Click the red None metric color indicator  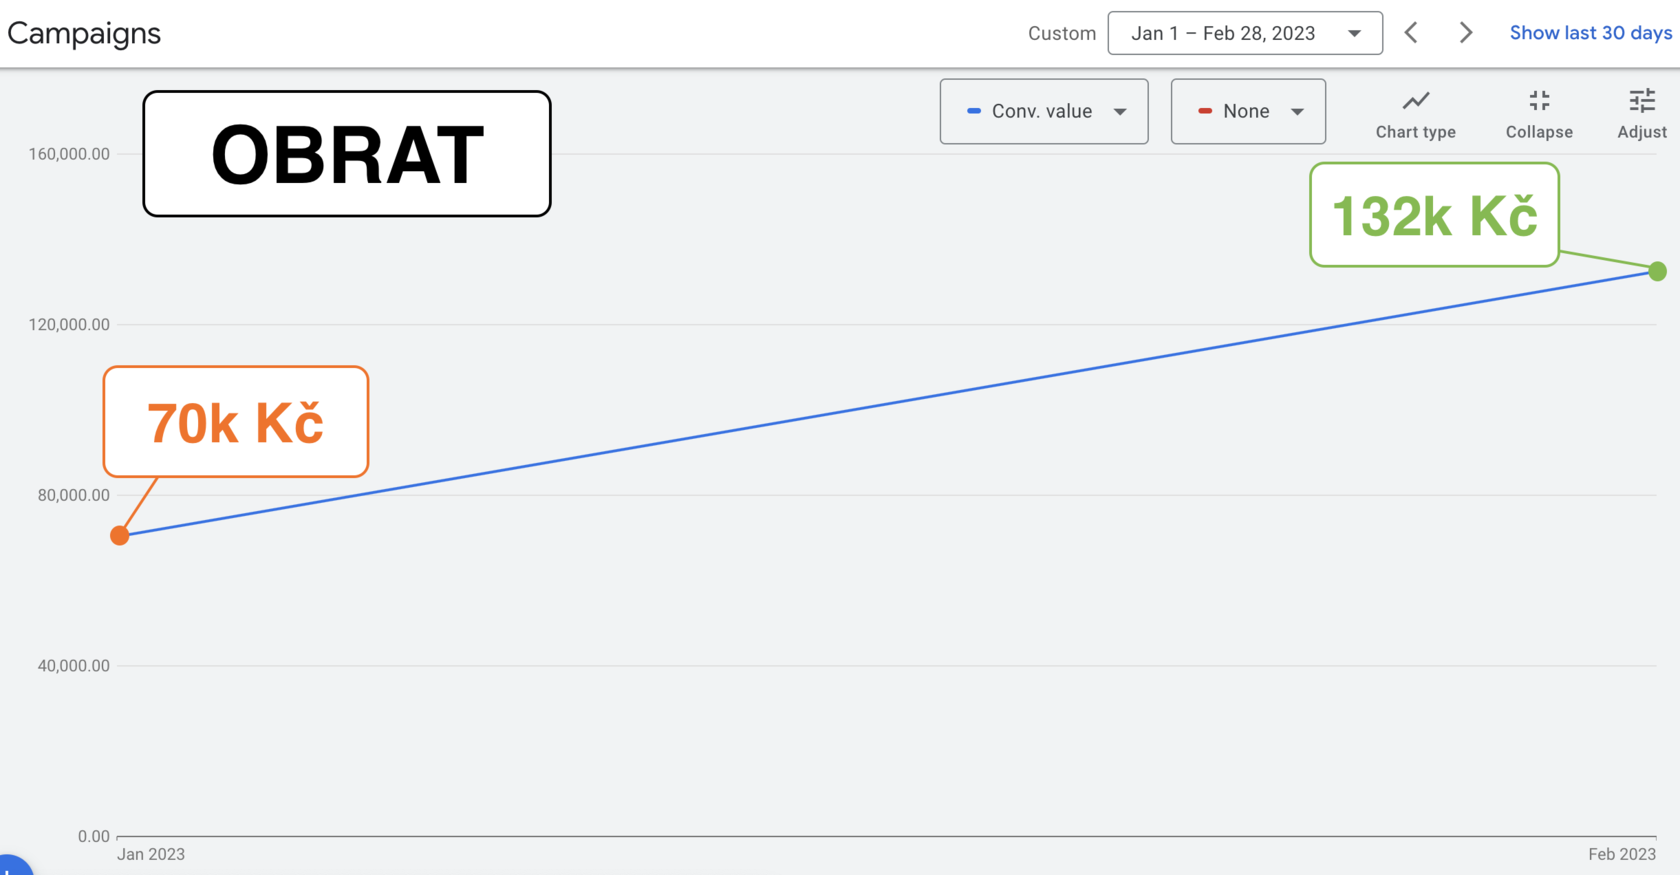point(1205,111)
